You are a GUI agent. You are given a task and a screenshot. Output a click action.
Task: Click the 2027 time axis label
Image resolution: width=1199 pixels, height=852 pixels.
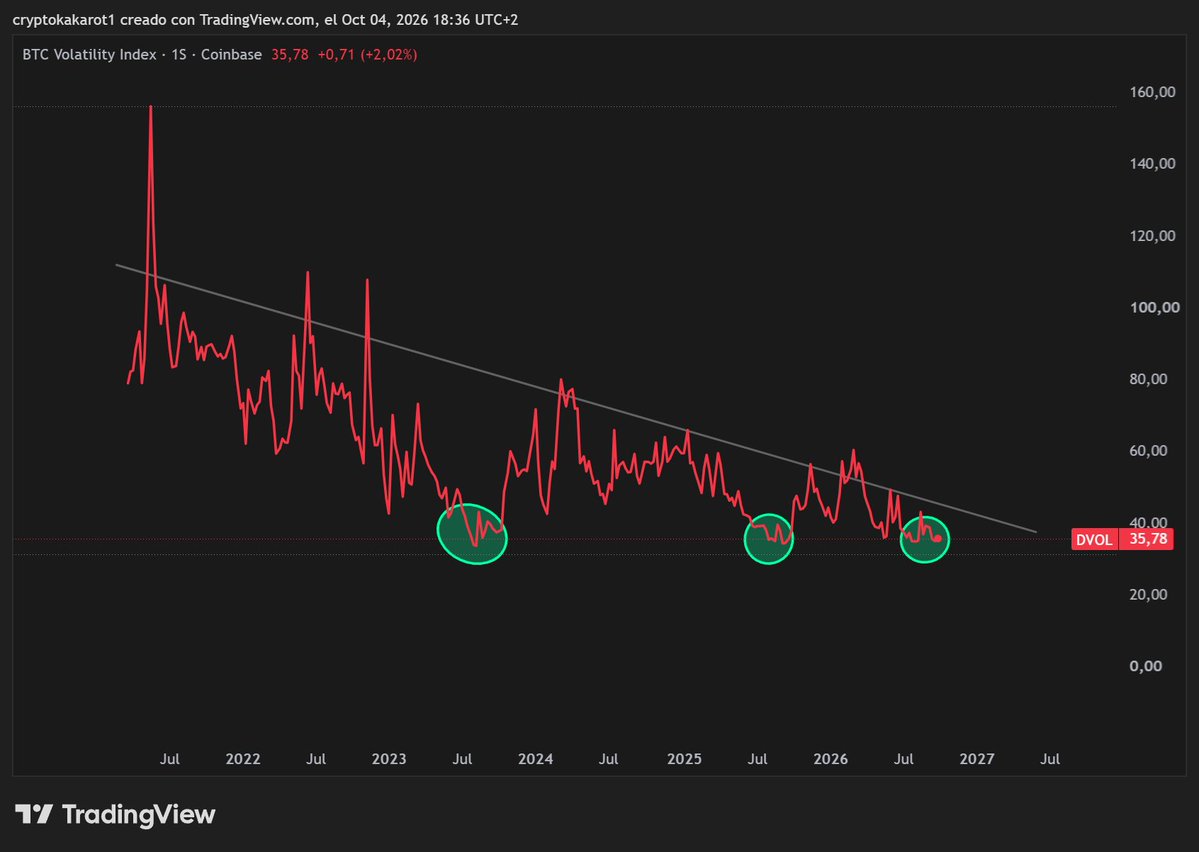[976, 759]
